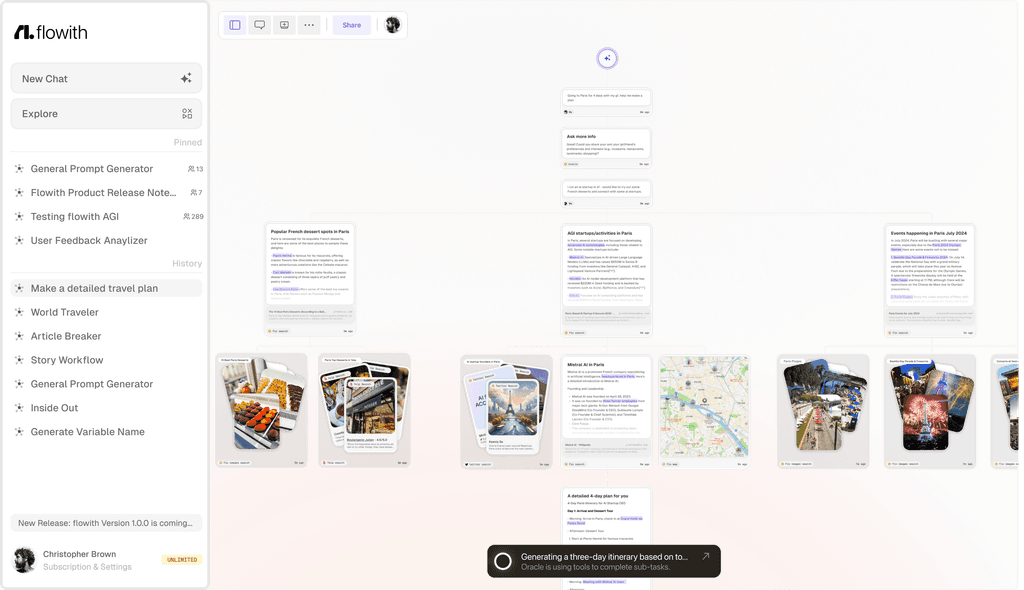Click the flowith logo in the sidebar

tap(50, 31)
